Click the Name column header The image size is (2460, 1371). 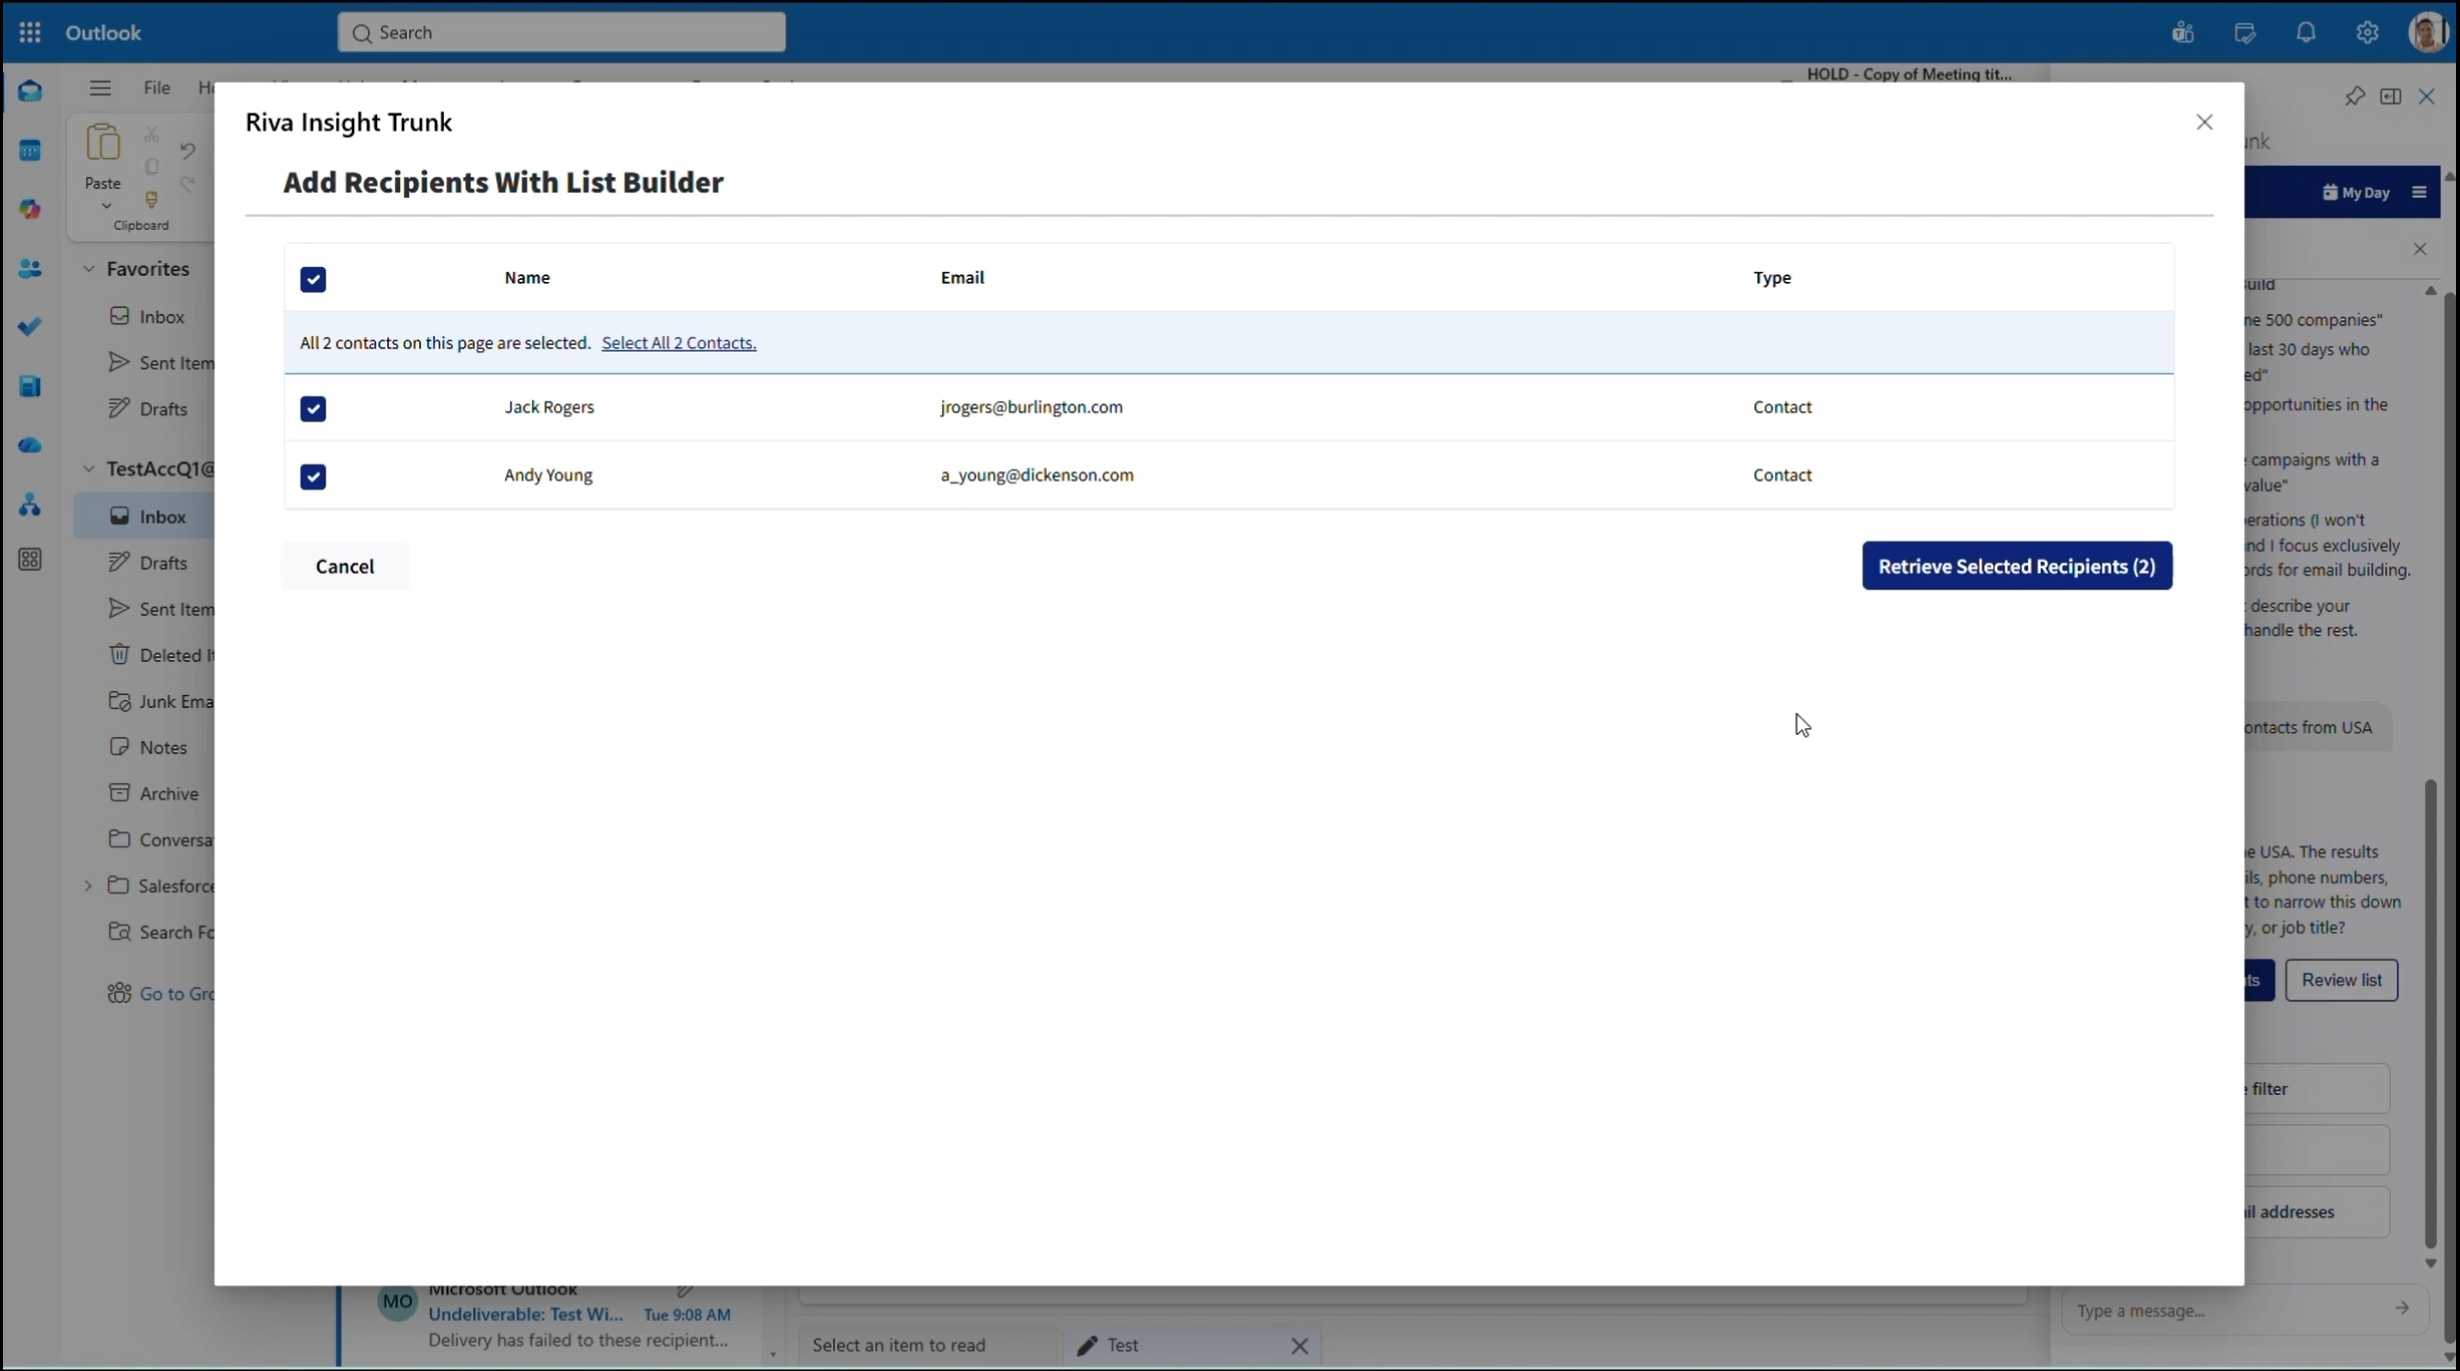527,278
